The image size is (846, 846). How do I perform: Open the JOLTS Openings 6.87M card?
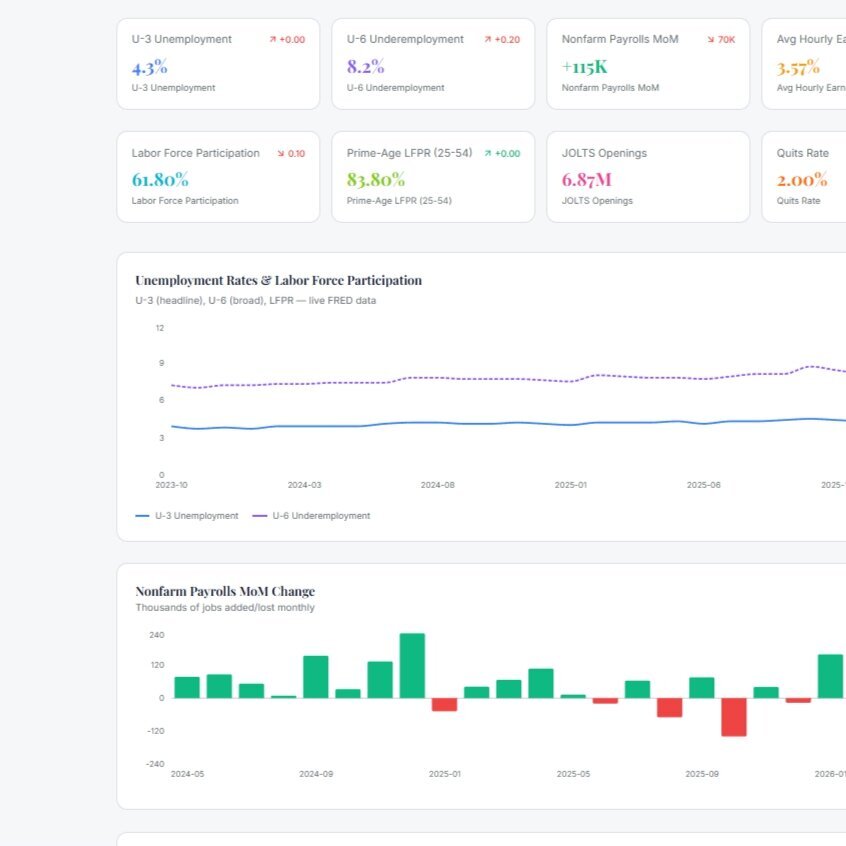point(648,177)
